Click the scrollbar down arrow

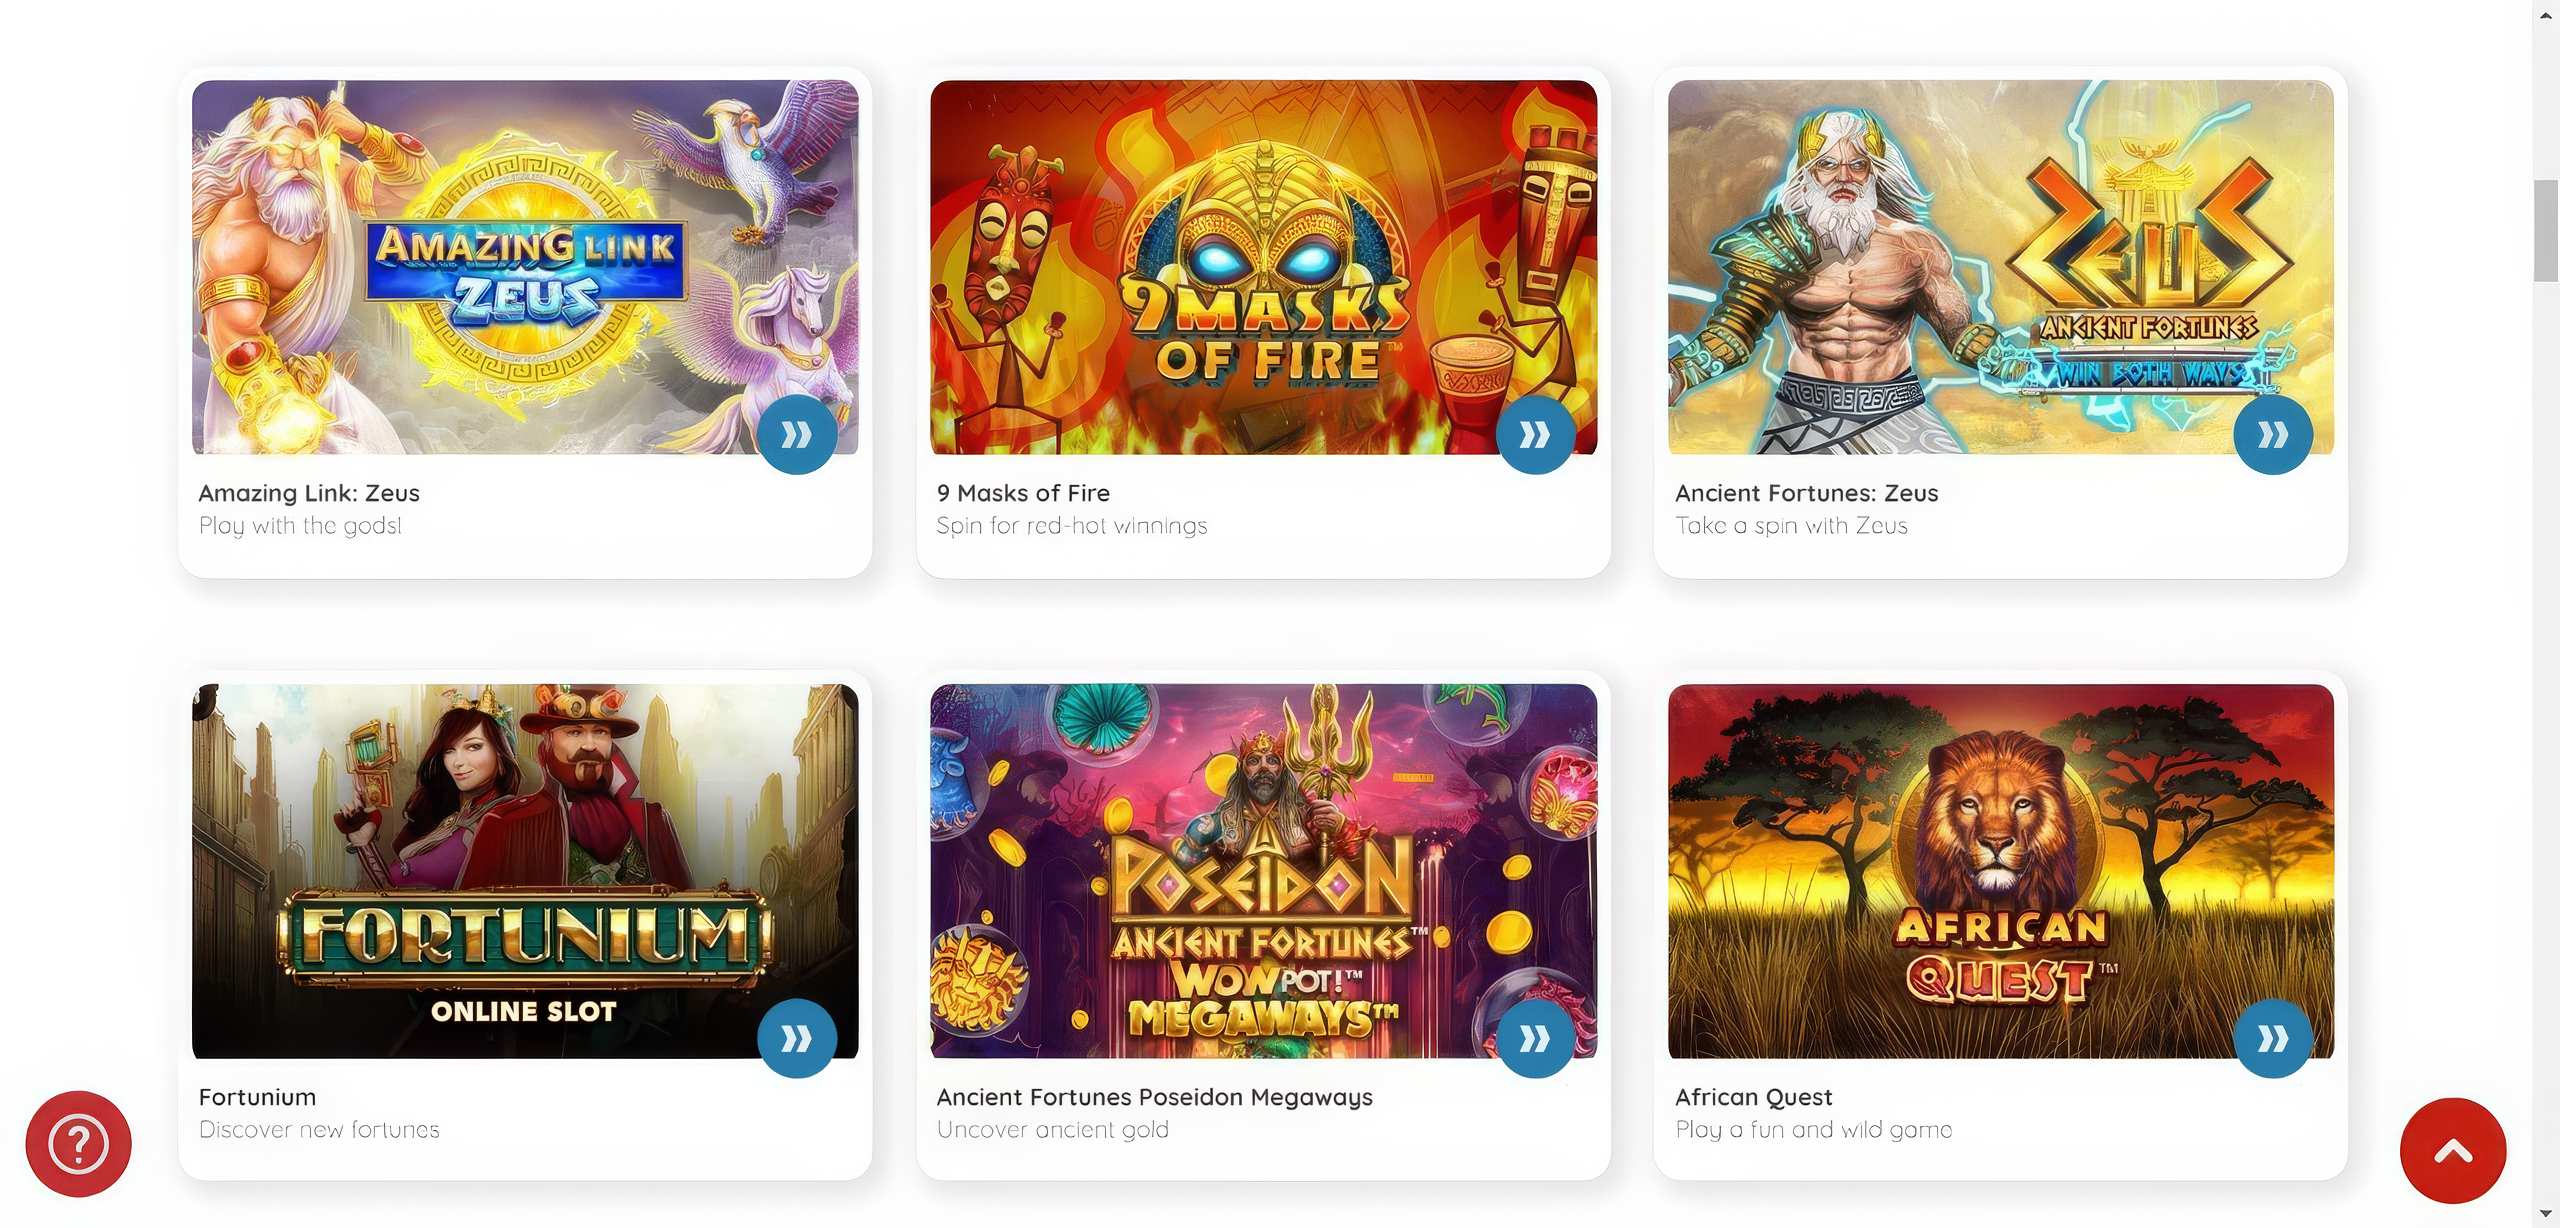click(2546, 1214)
